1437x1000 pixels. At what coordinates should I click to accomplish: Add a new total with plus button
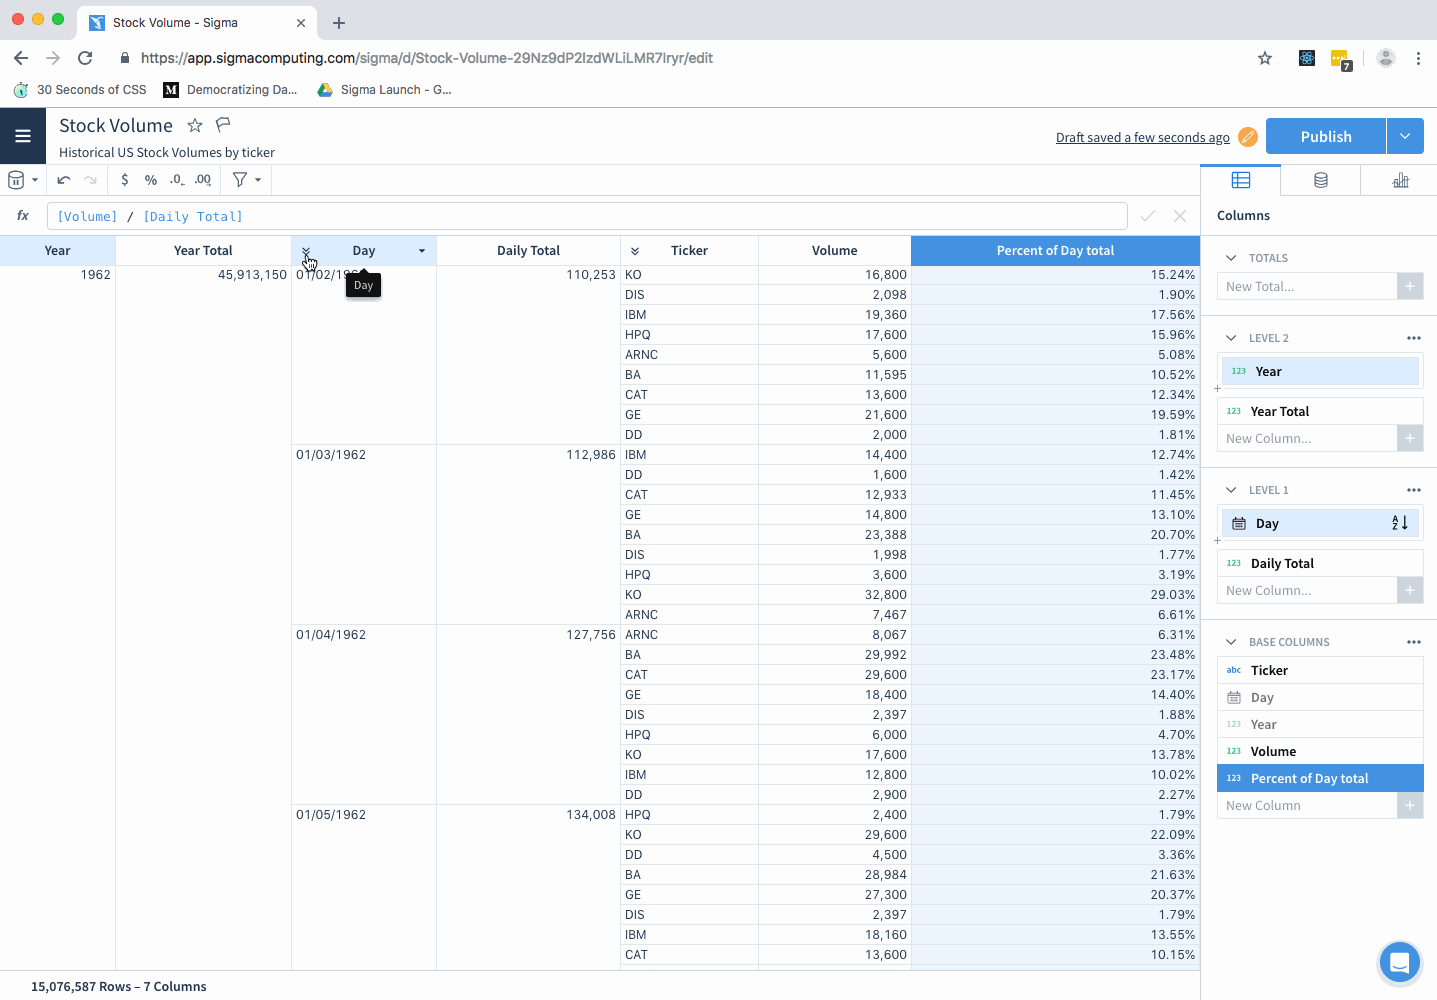point(1410,286)
